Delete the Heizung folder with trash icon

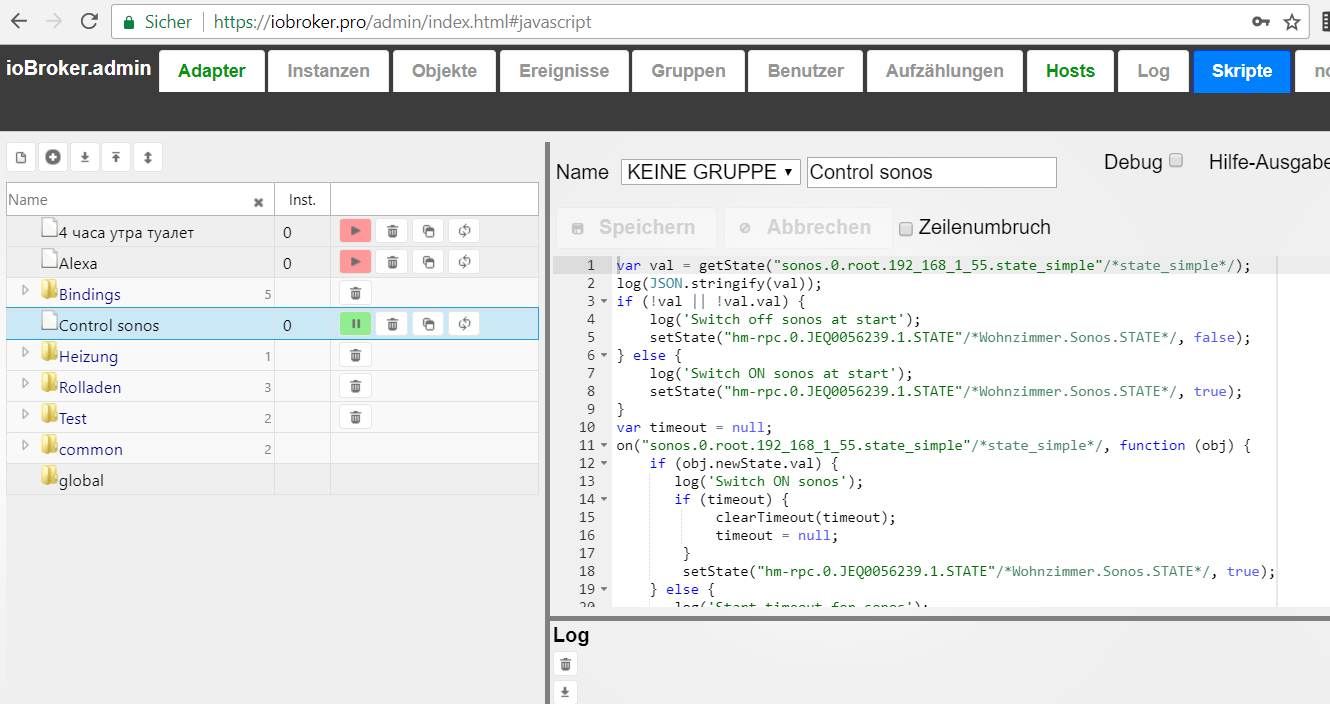pyautogui.click(x=355, y=355)
